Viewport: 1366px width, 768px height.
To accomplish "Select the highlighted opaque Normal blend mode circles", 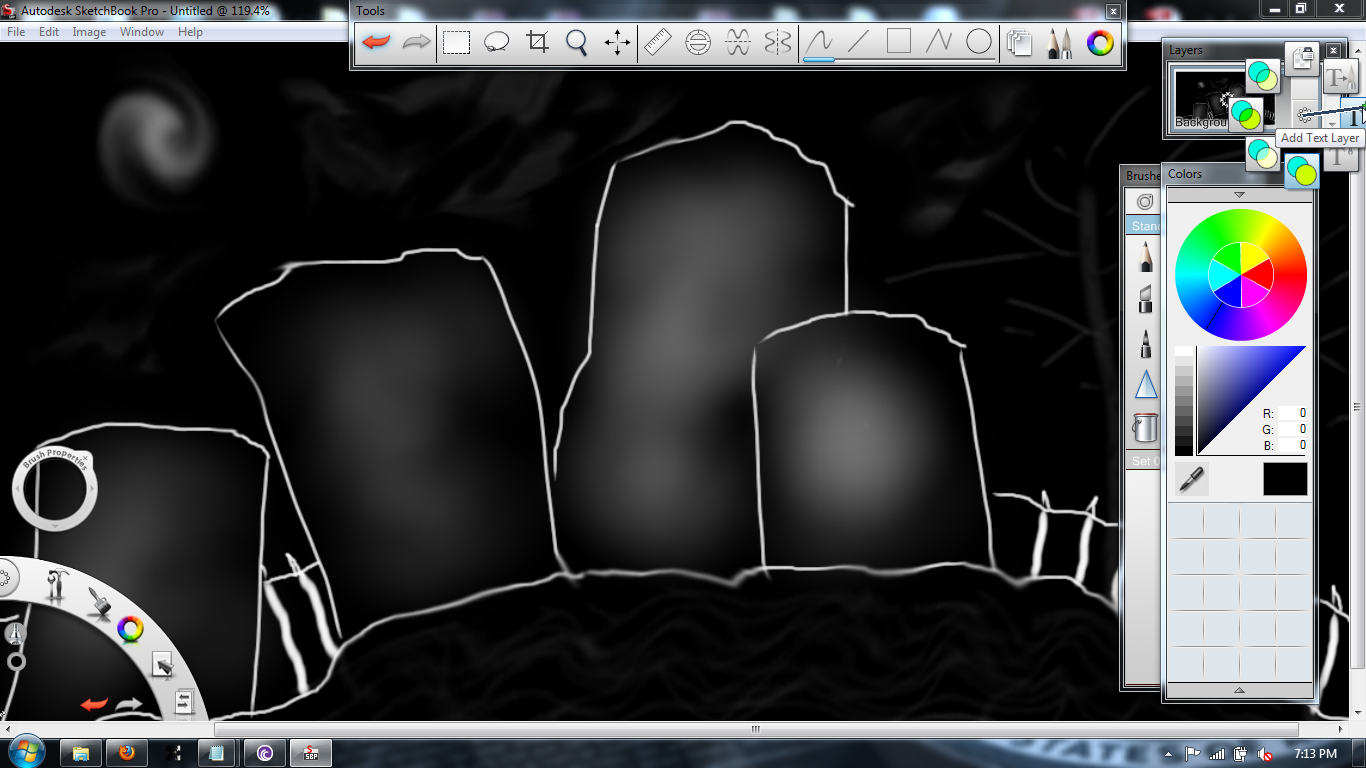I will (x=1301, y=171).
